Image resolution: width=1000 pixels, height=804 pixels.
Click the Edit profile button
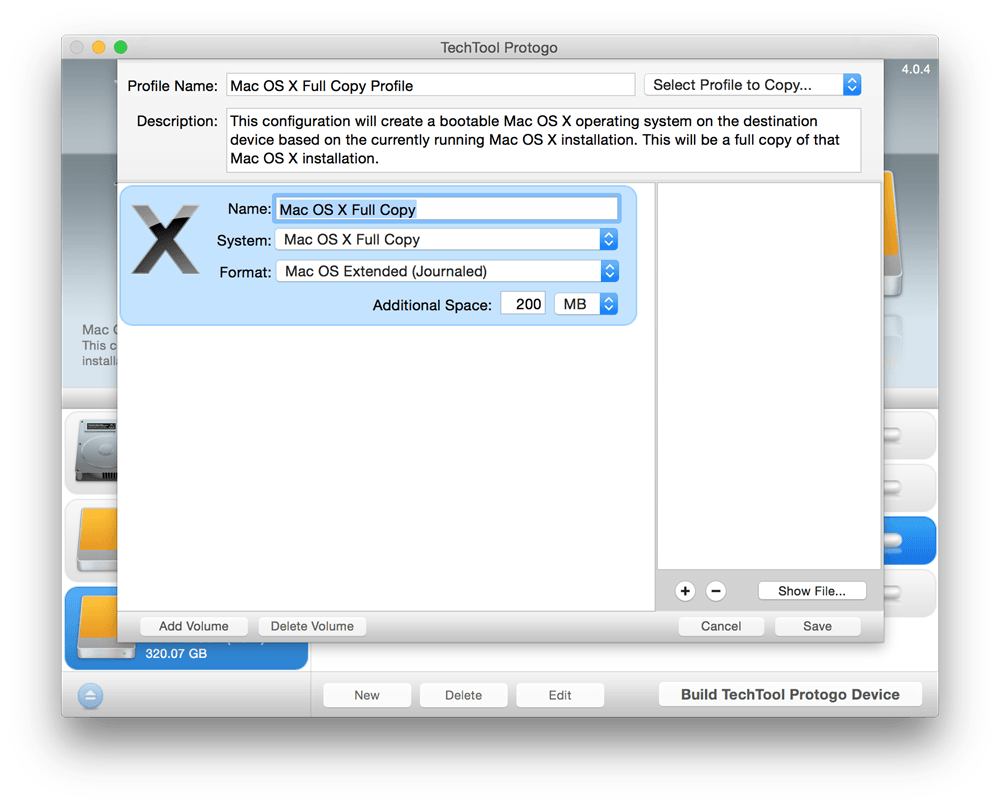(560, 695)
